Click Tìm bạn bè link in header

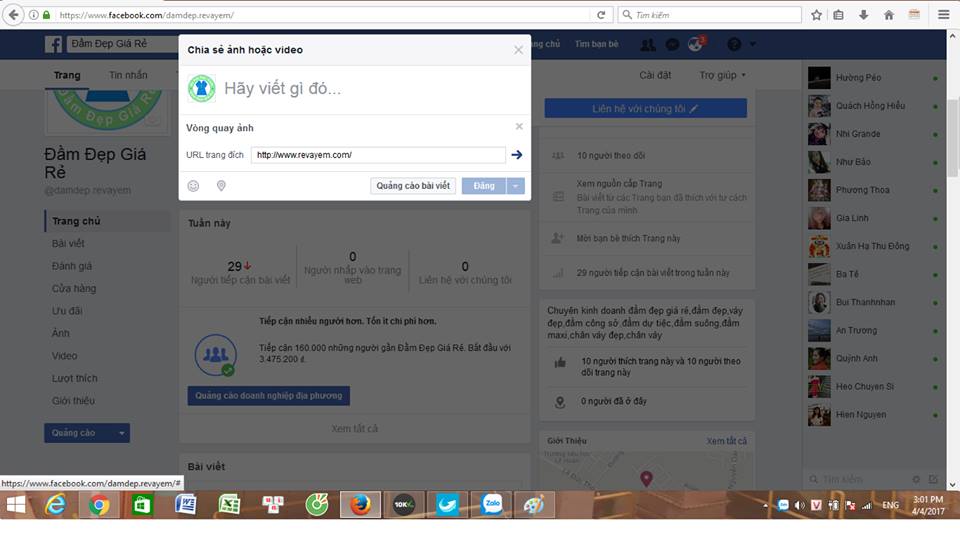pos(596,44)
